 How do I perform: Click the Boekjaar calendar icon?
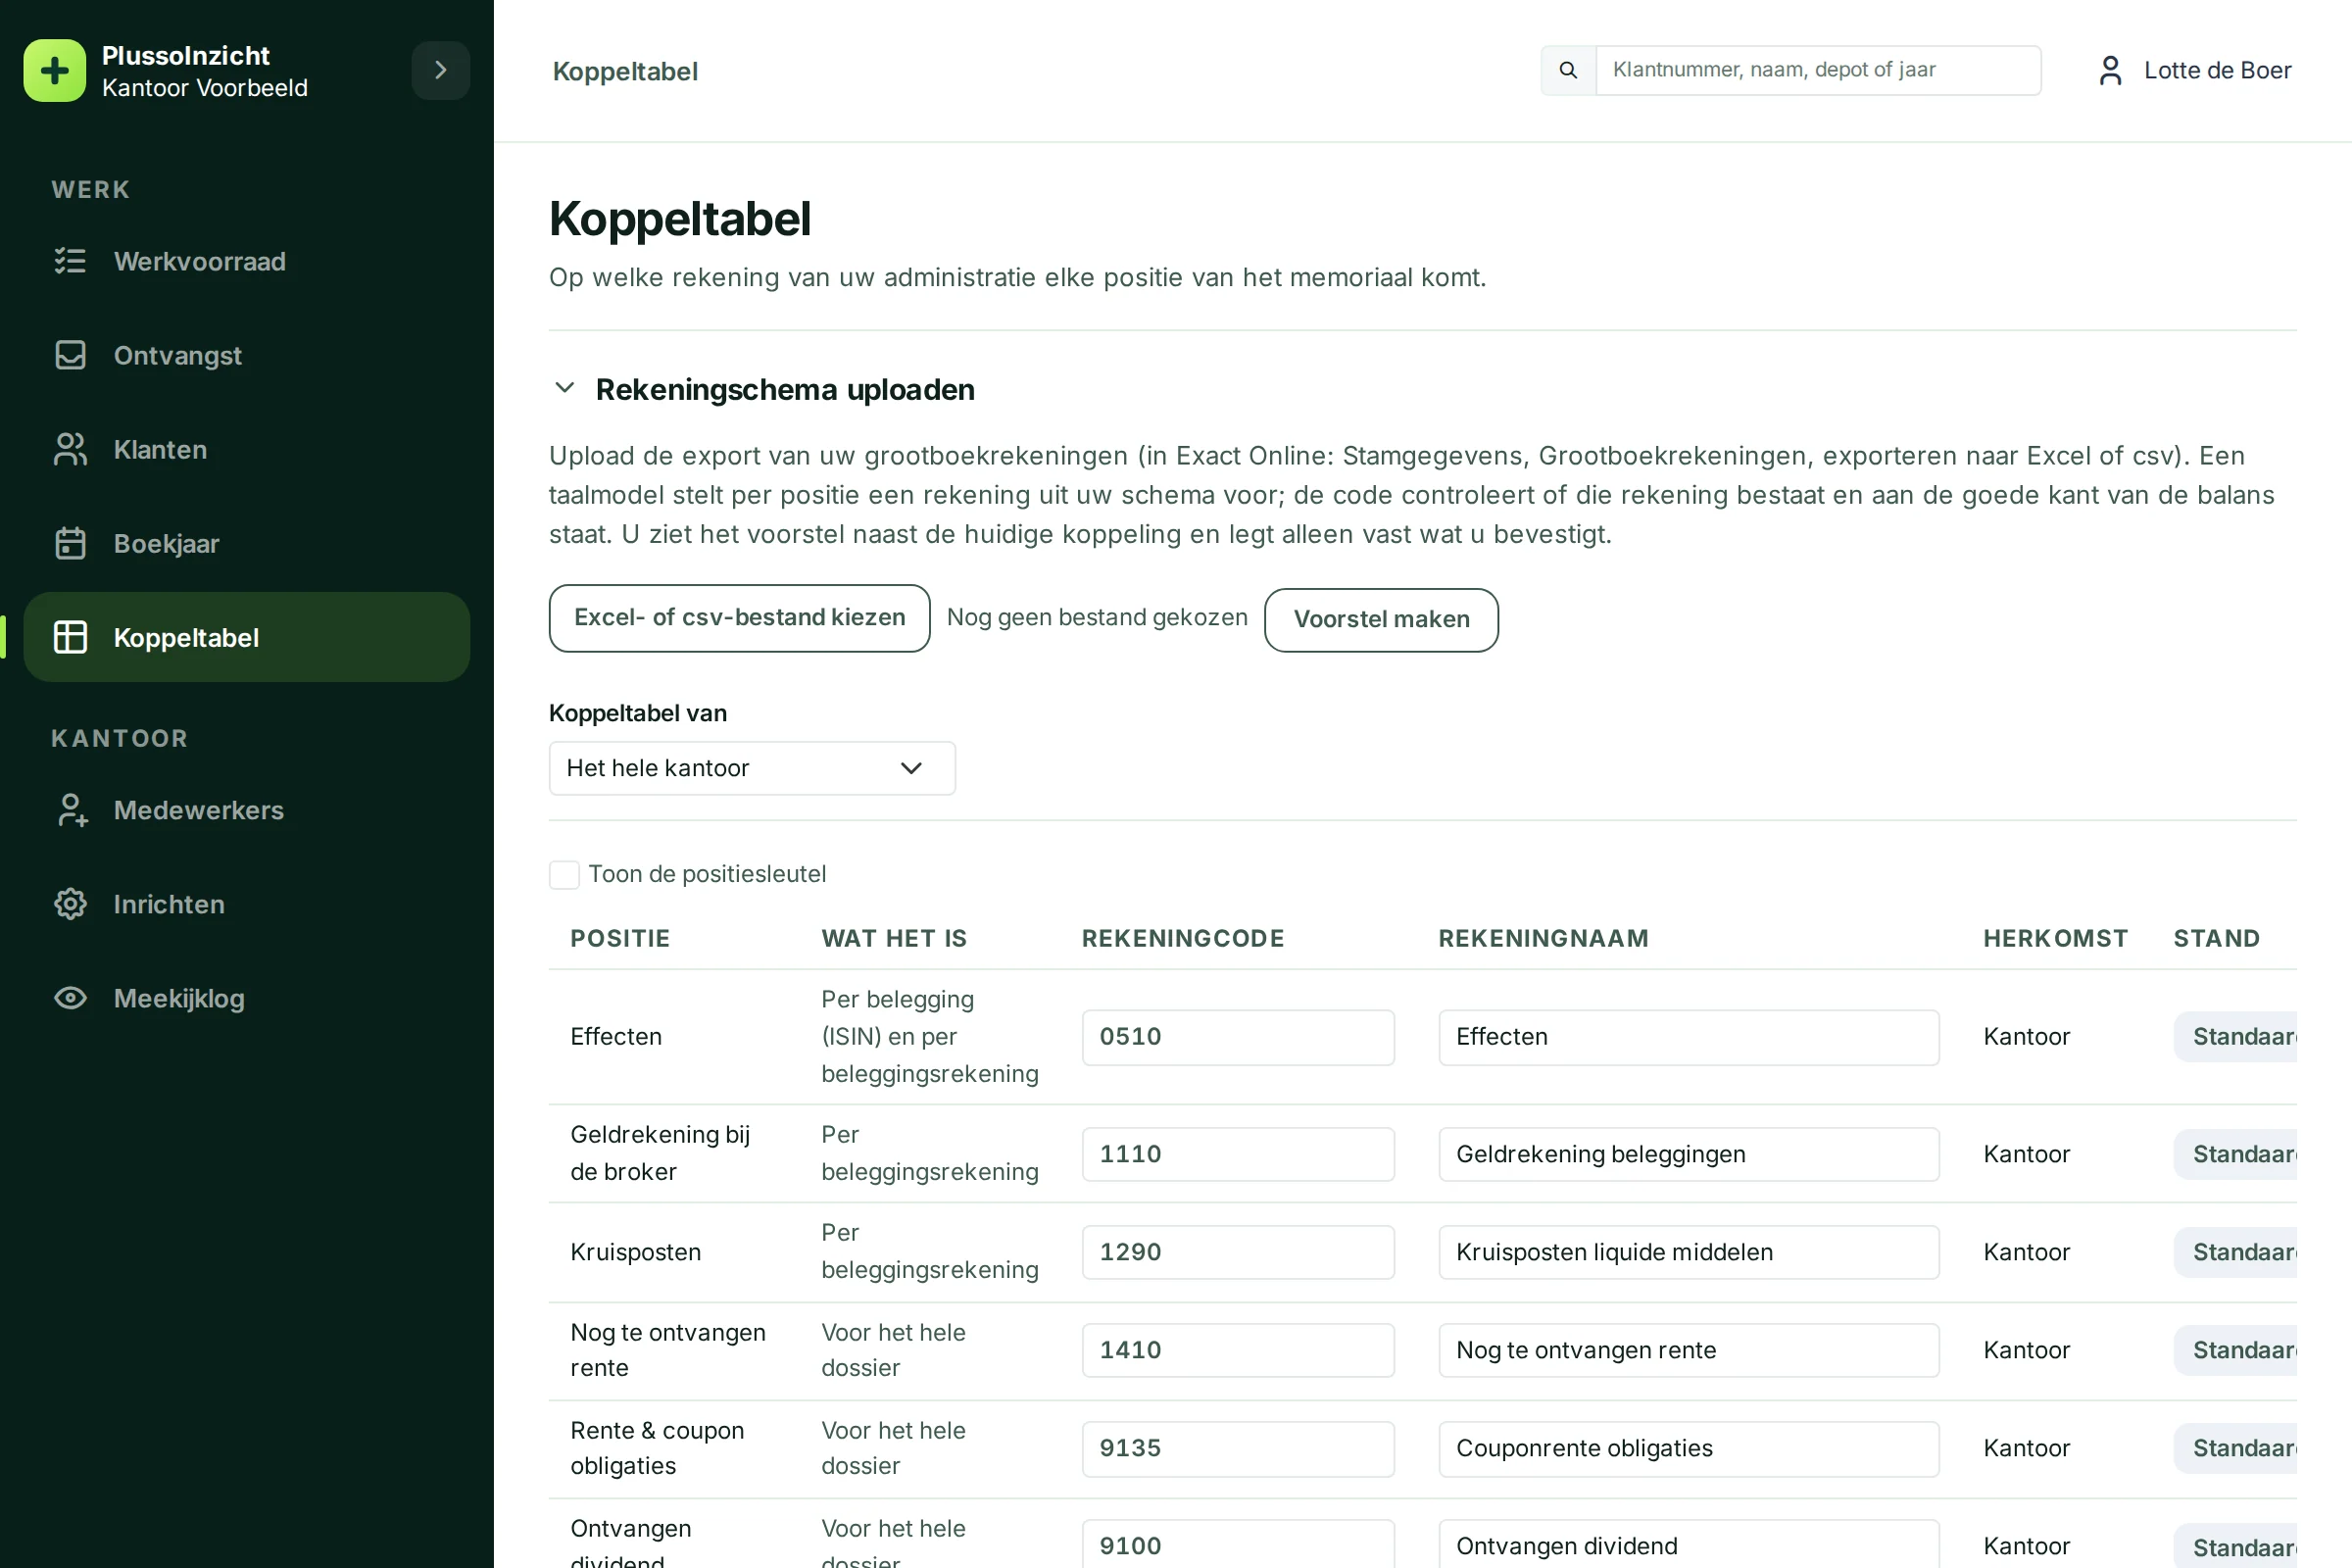click(70, 543)
